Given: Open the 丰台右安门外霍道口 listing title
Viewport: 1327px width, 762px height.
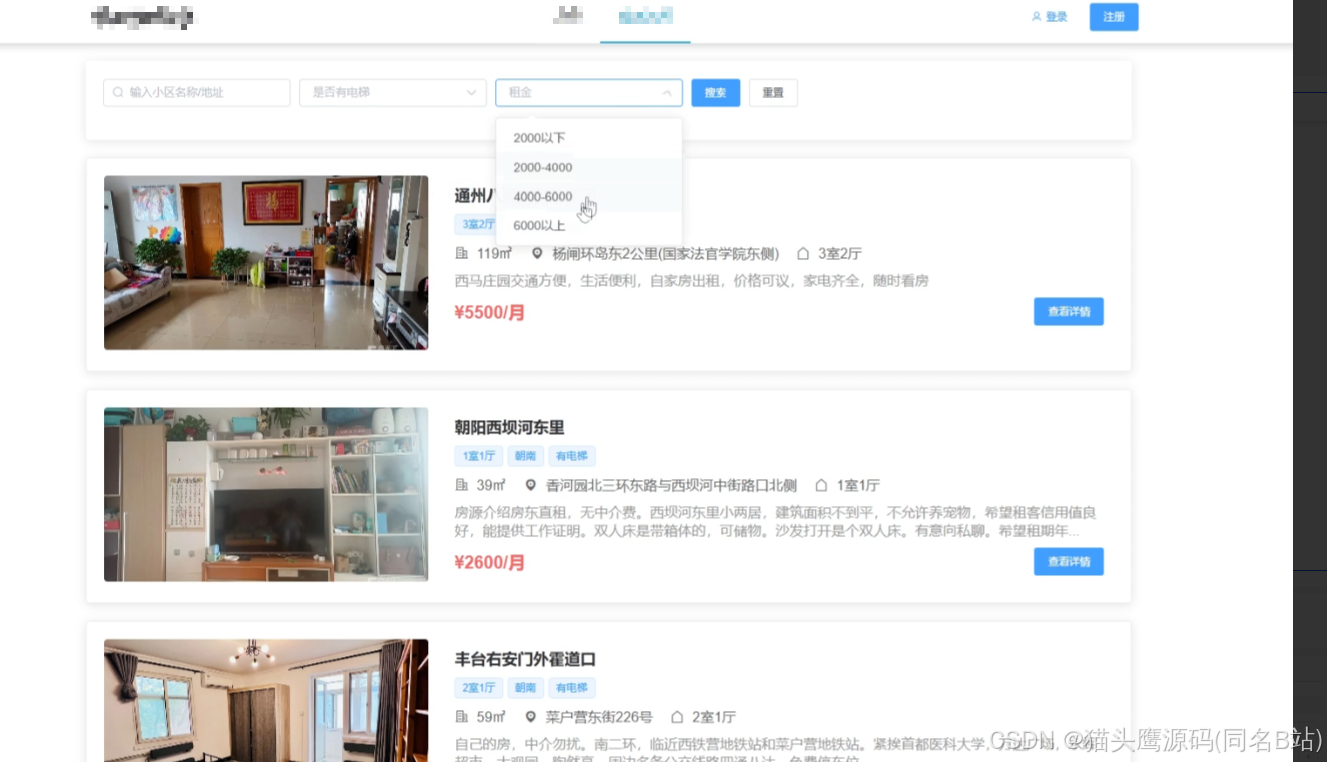Looking at the screenshot, I should click(525, 660).
